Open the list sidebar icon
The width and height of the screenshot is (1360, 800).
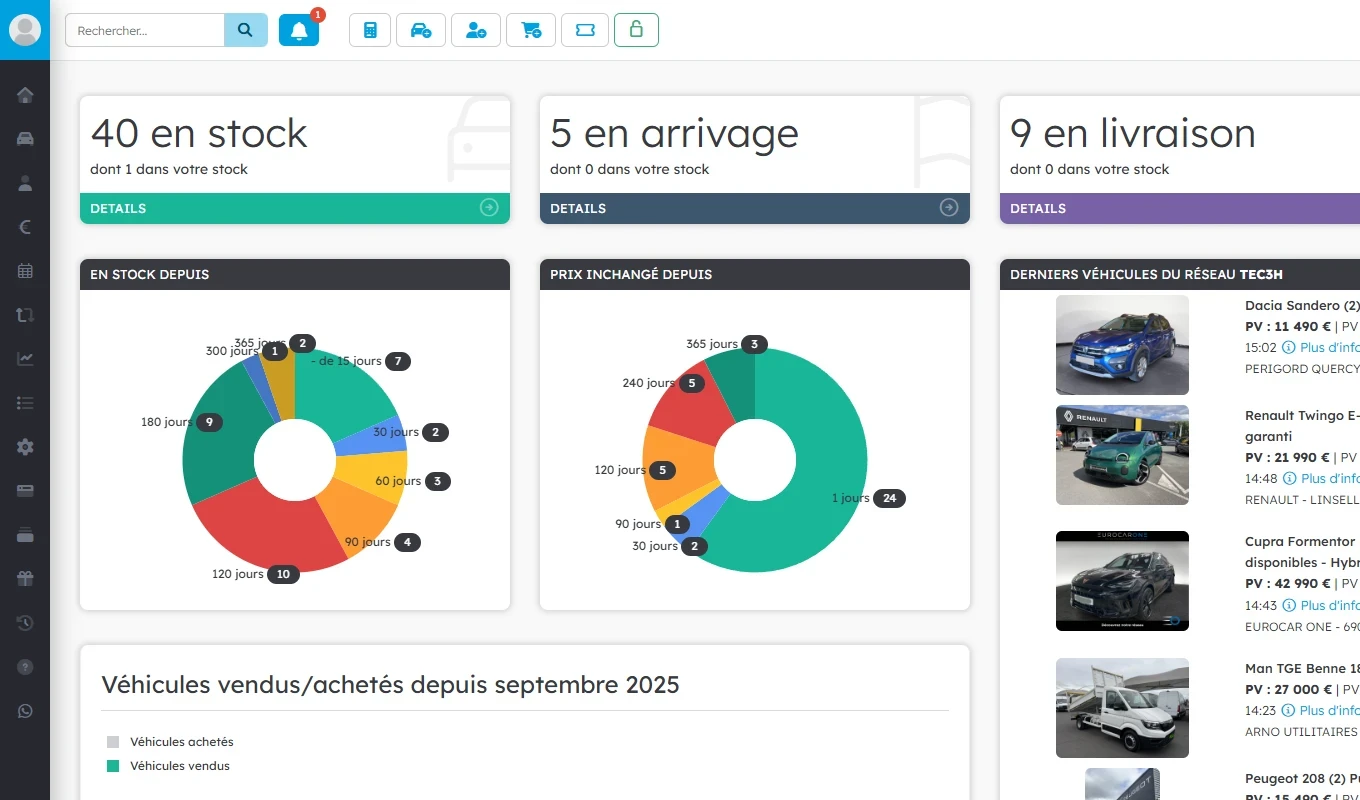25,403
